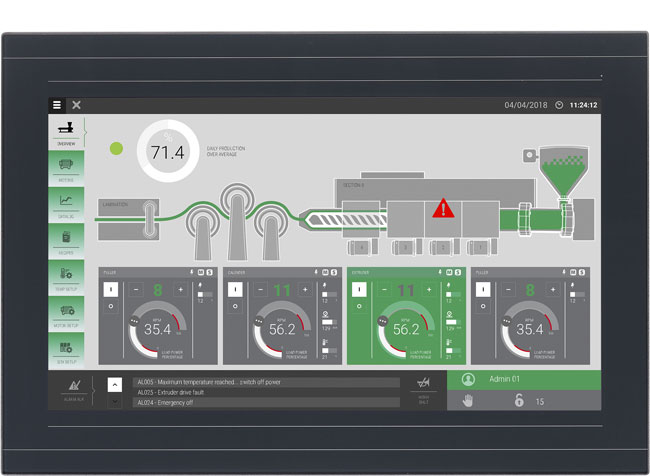Open the Datalog chart icon in sidebar
The image size is (650, 476).
click(66, 201)
